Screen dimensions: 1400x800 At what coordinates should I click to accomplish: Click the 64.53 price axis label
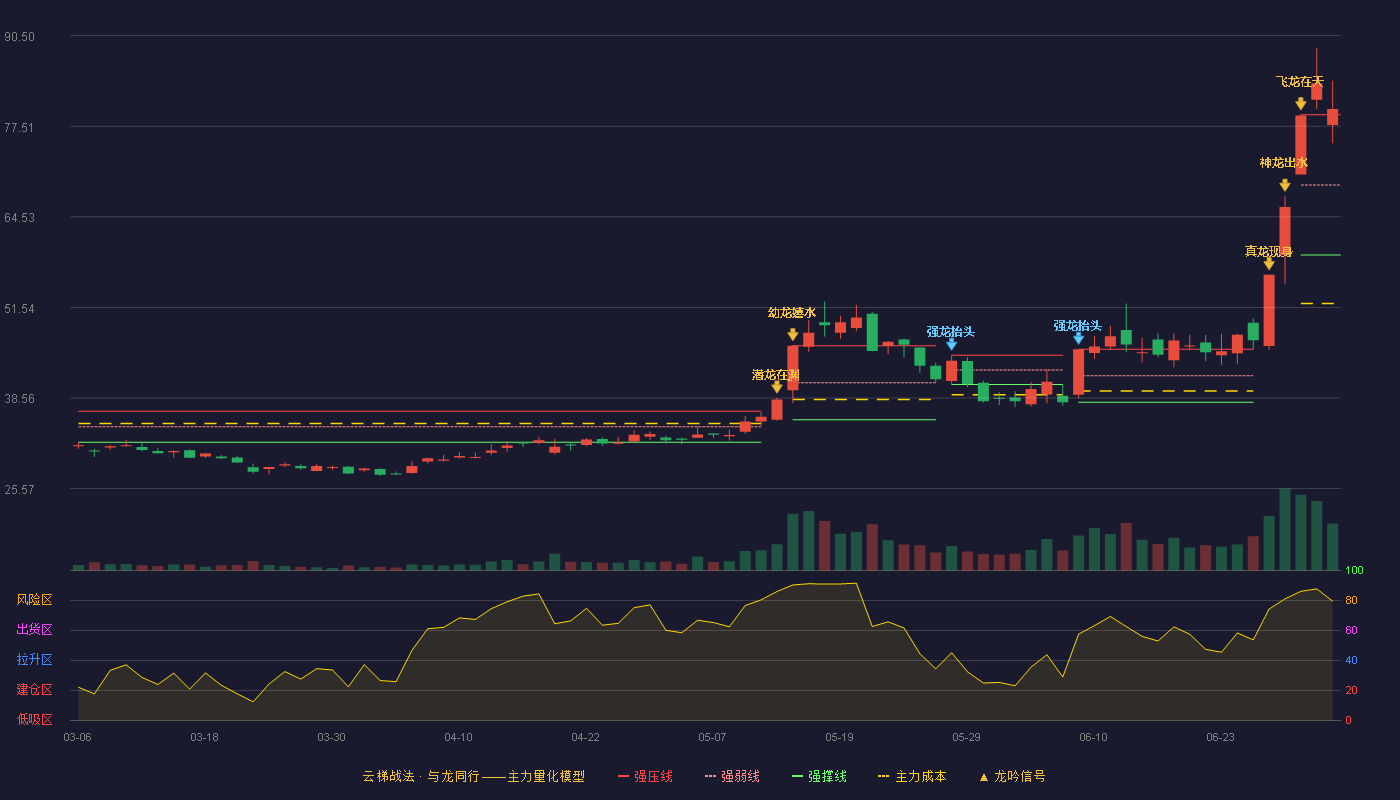[20, 218]
